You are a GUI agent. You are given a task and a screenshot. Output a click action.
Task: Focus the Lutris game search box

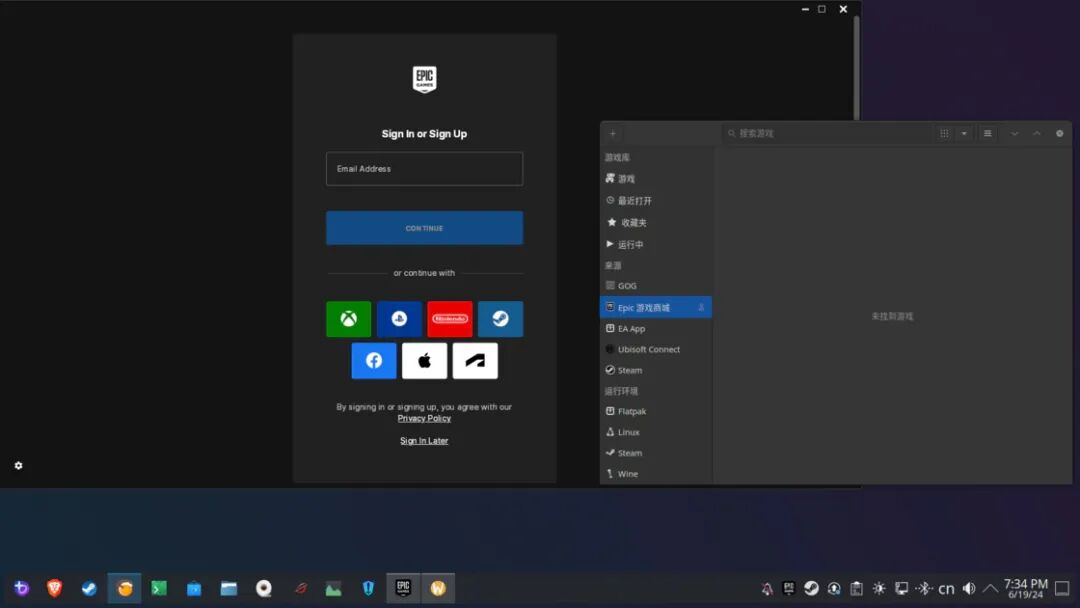pyautogui.click(x=825, y=134)
